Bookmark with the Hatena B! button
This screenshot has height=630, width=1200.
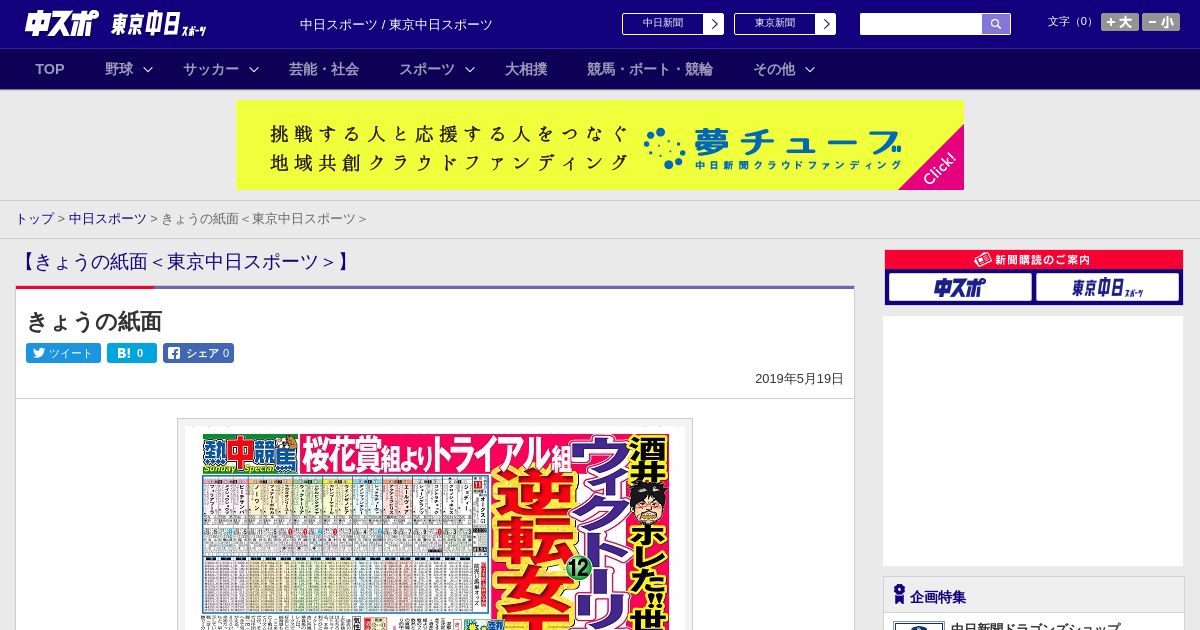(132, 353)
